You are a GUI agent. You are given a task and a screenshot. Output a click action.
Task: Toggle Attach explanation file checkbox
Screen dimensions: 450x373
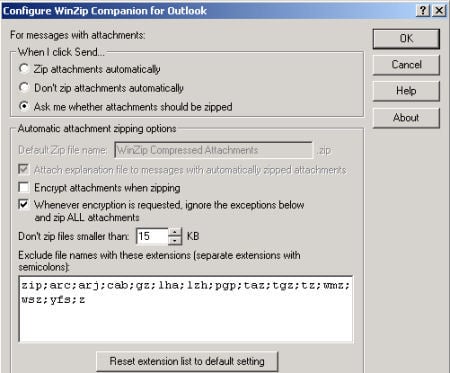click(x=24, y=169)
